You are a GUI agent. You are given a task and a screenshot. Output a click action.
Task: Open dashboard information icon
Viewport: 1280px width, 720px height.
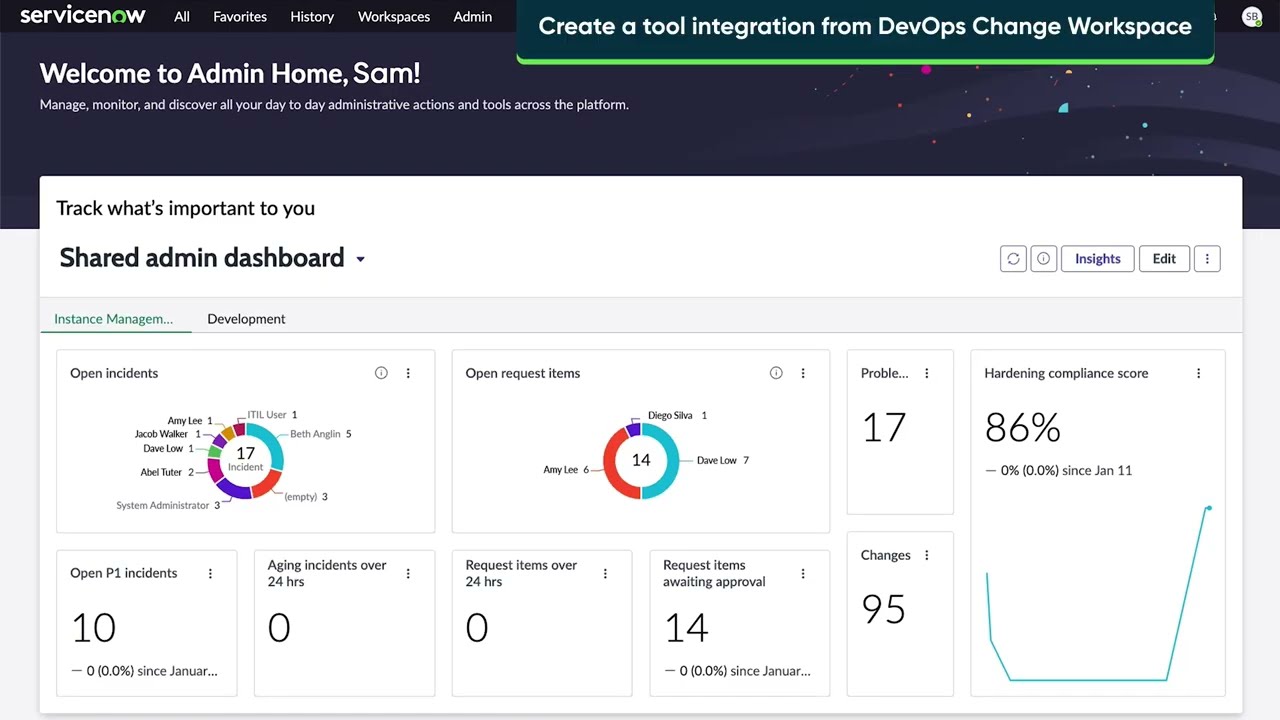click(1043, 258)
